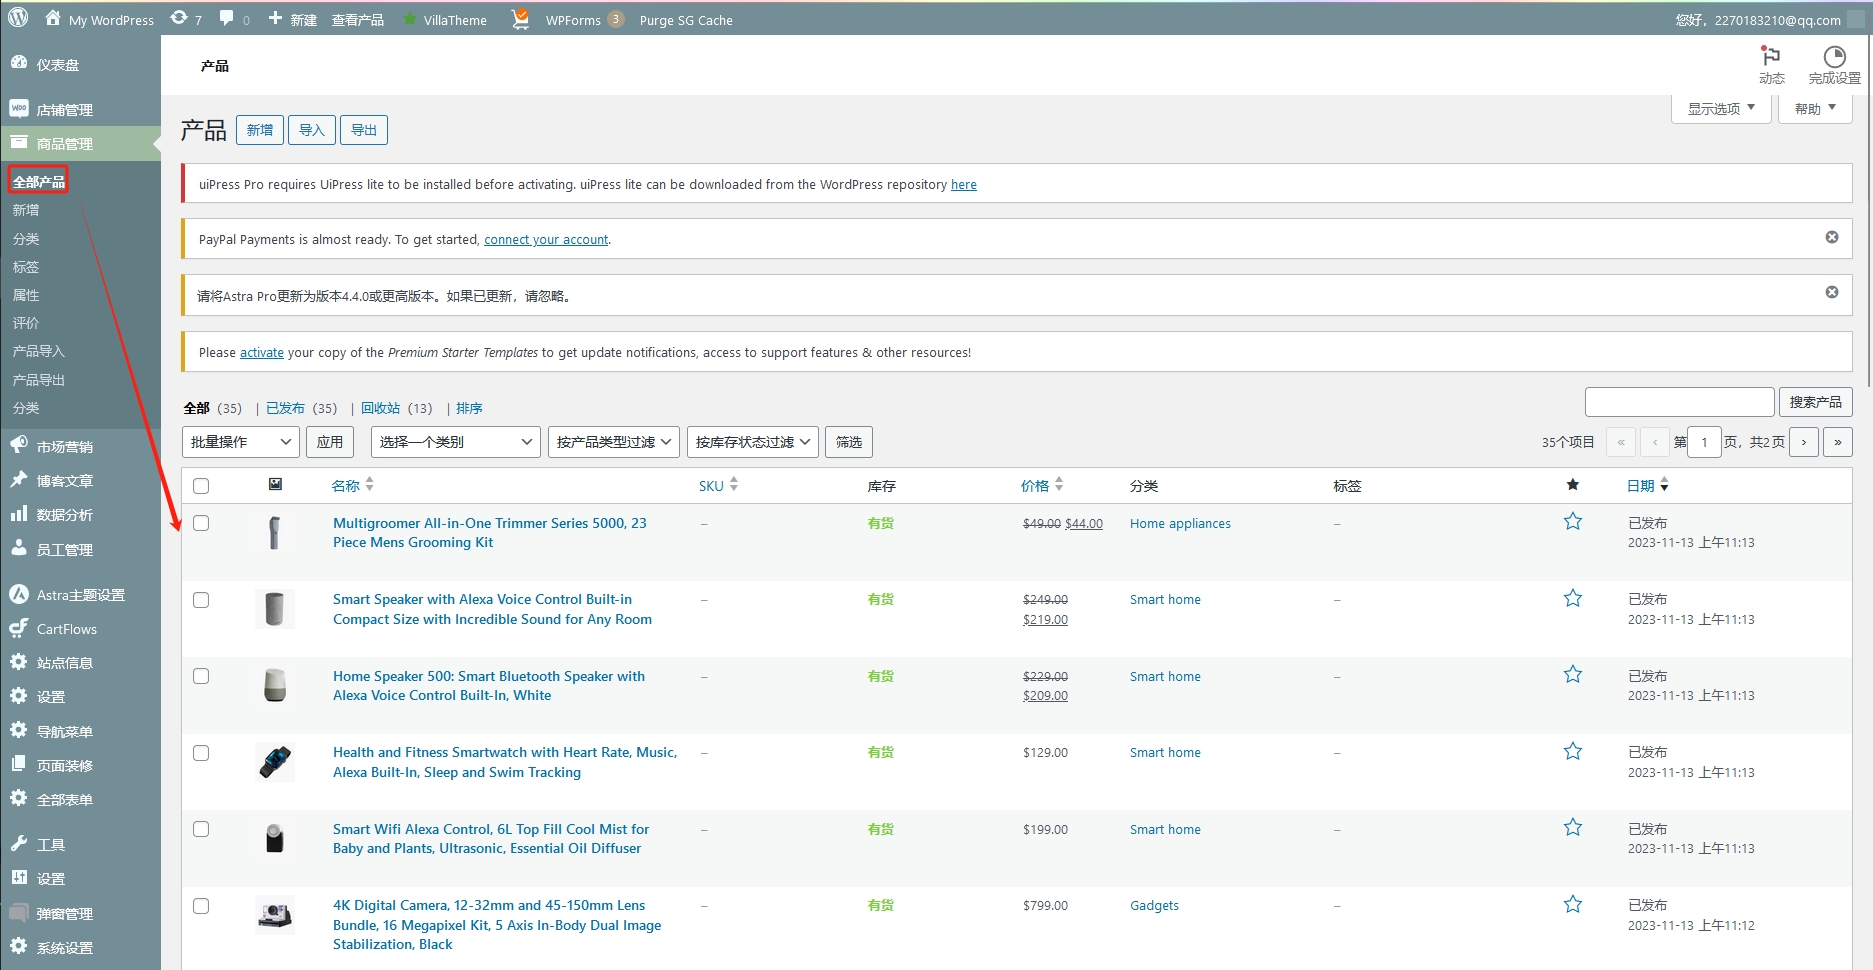Open the 批量操作 bulk actions dropdown
The width and height of the screenshot is (1873, 970).
(241, 442)
